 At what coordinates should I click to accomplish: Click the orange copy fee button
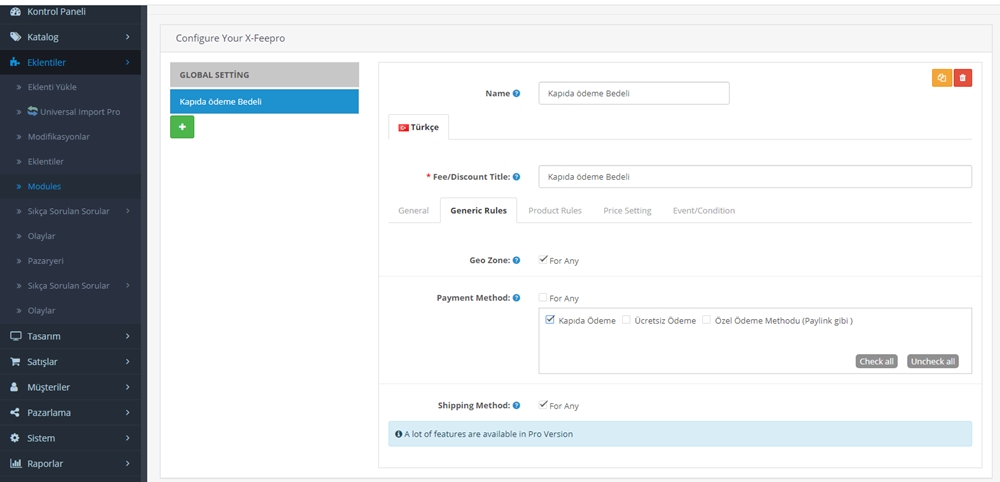[942, 78]
